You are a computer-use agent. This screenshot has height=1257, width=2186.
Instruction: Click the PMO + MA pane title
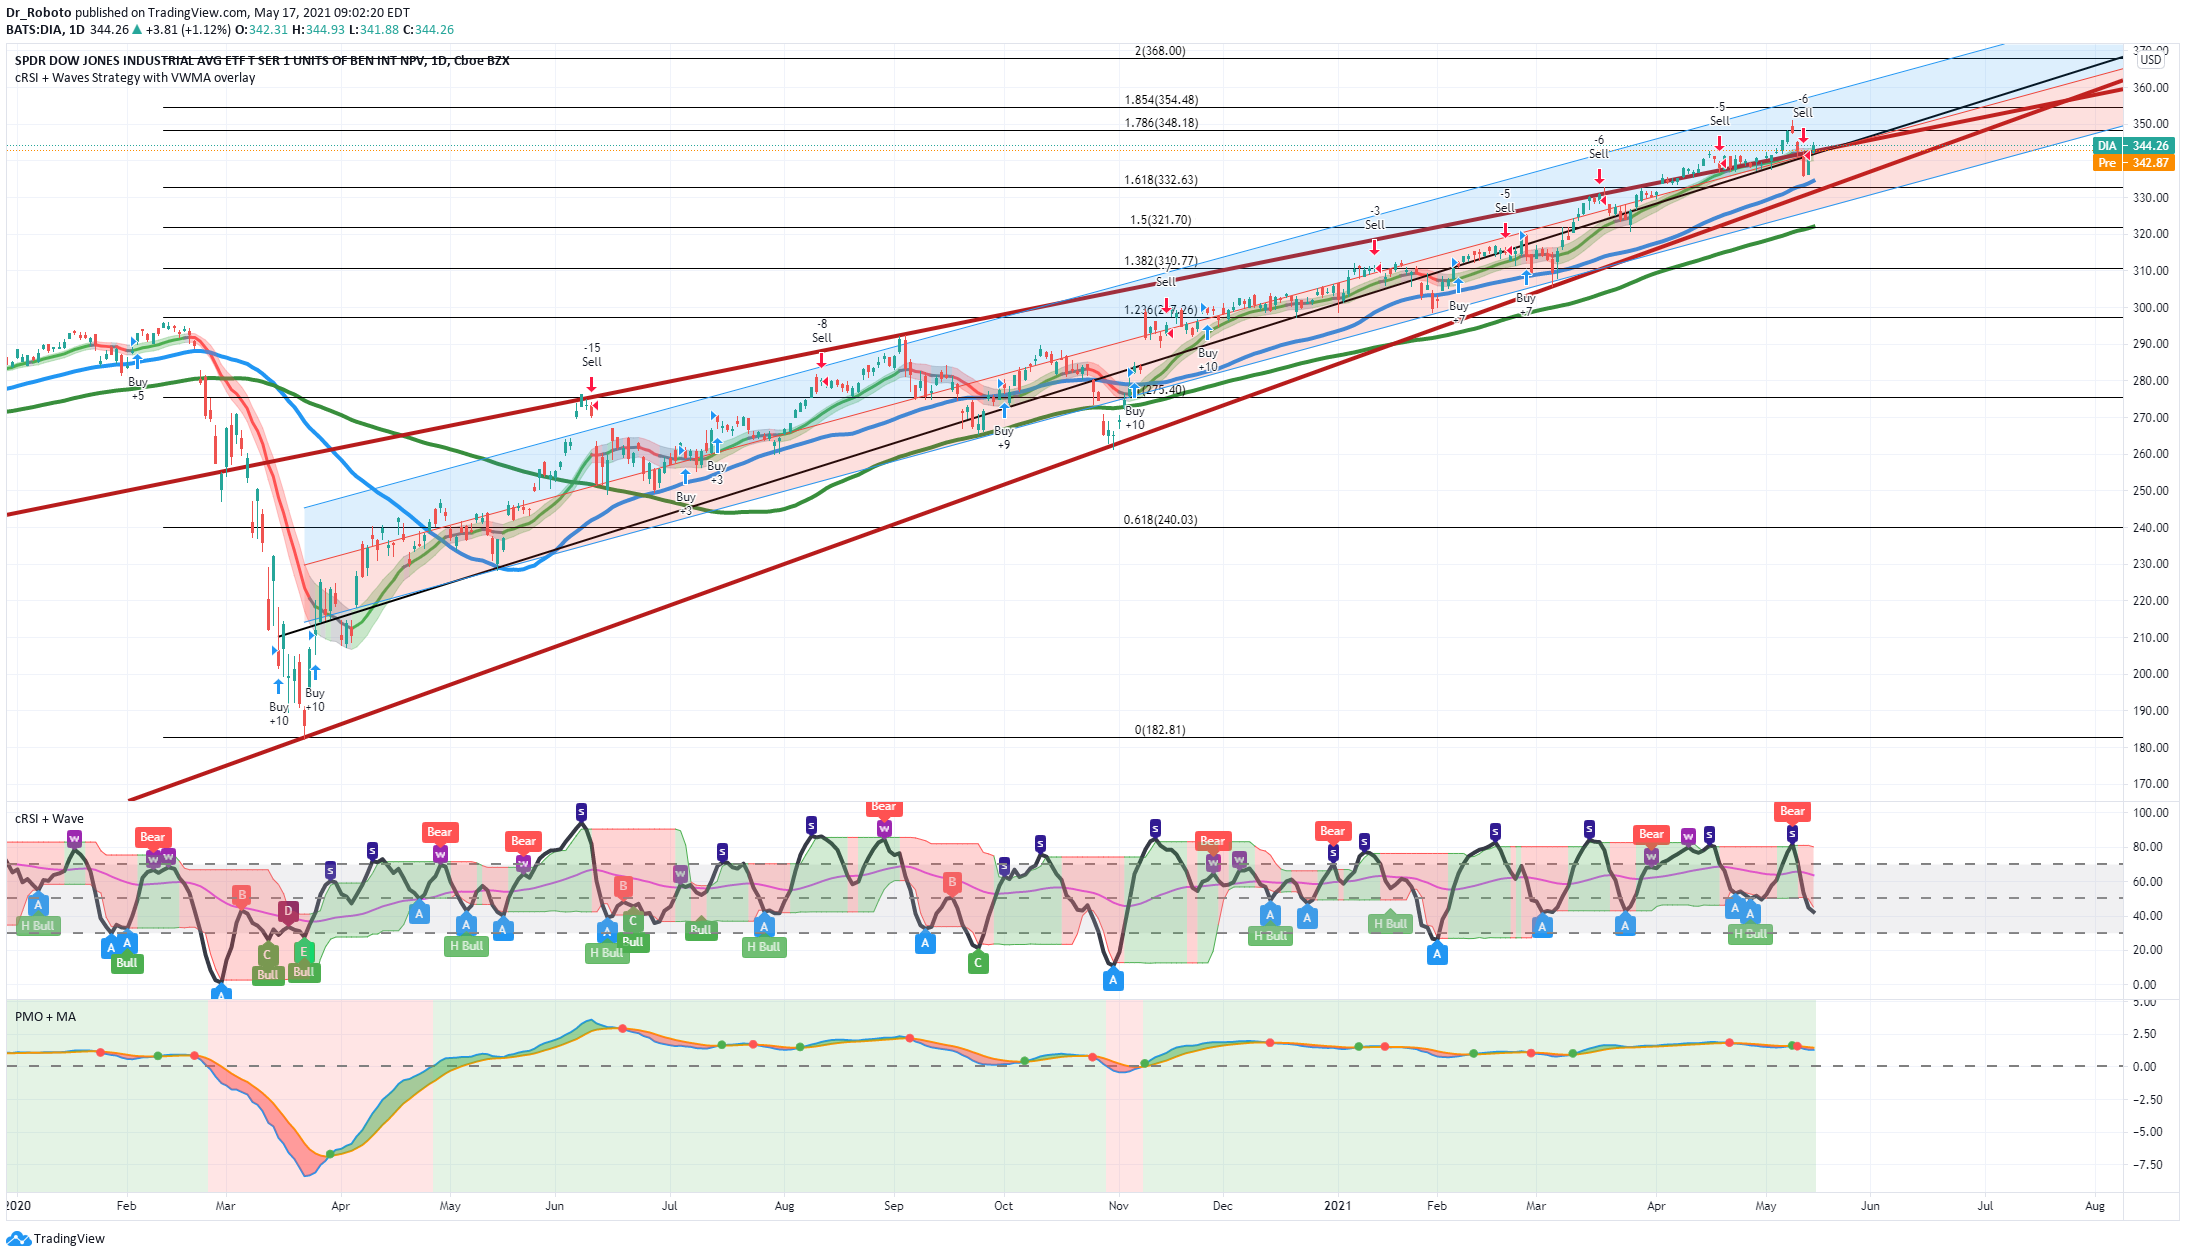pos(45,1017)
